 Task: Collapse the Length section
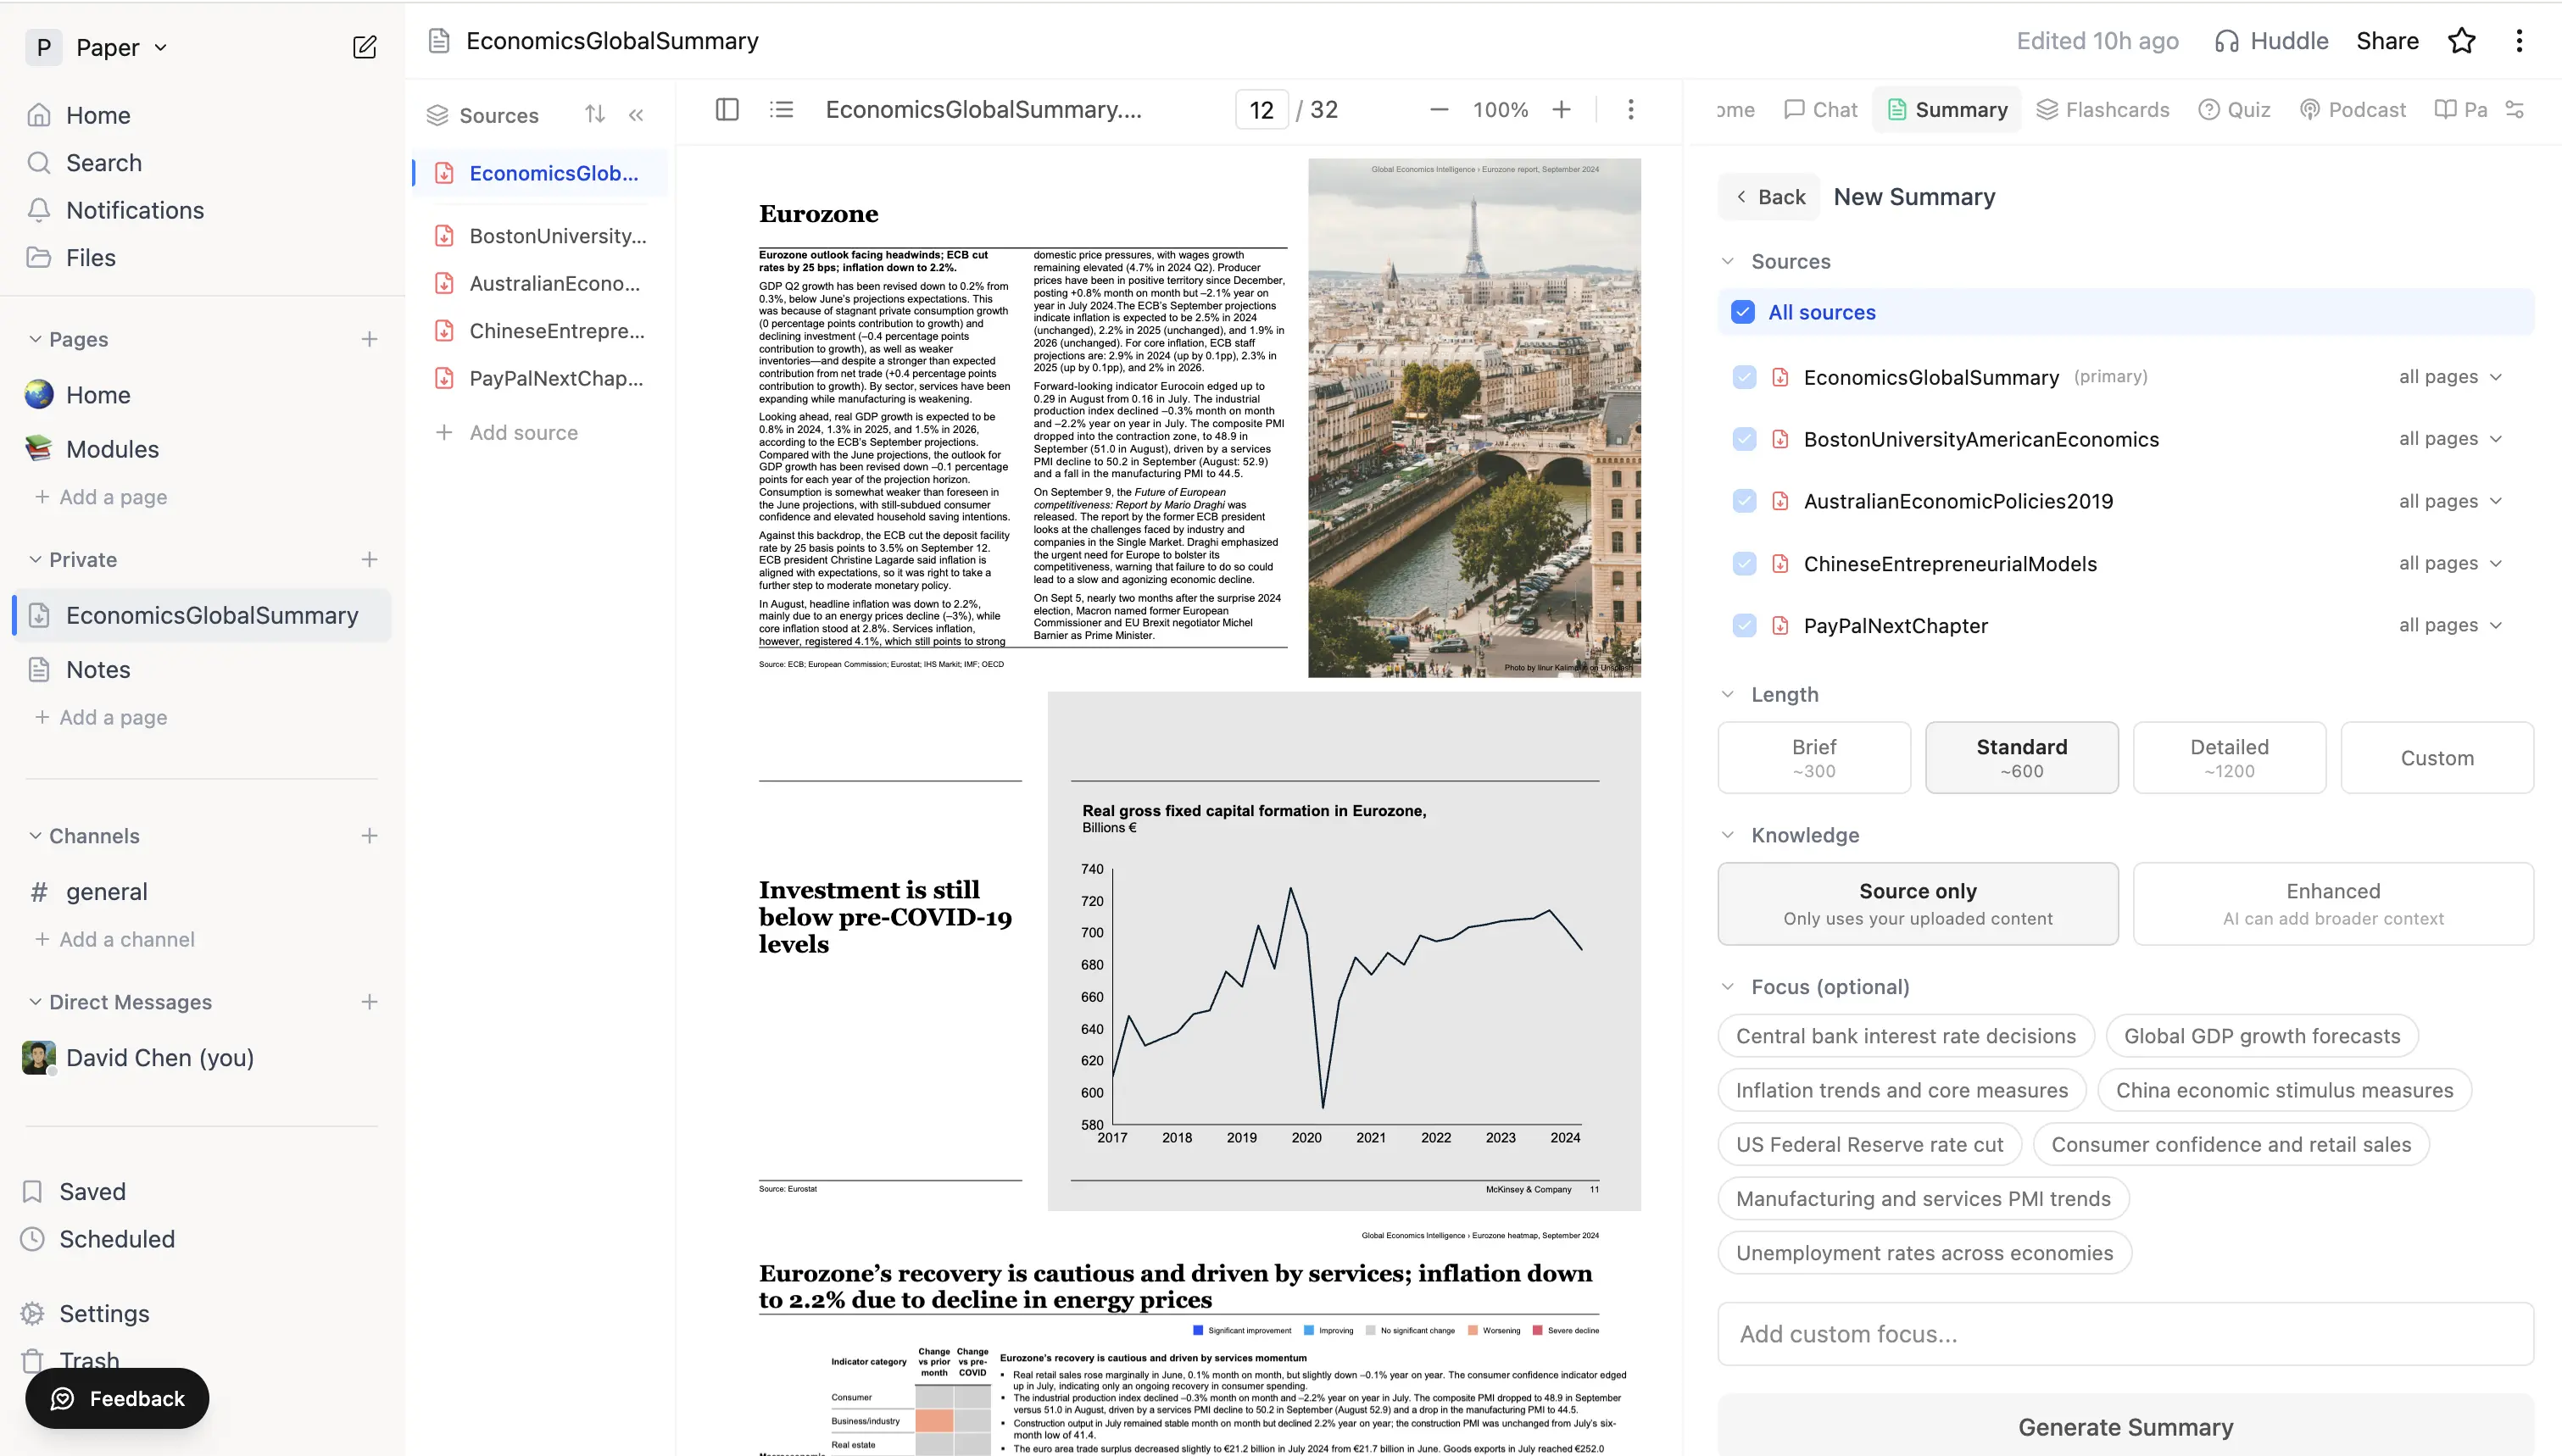point(1727,694)
